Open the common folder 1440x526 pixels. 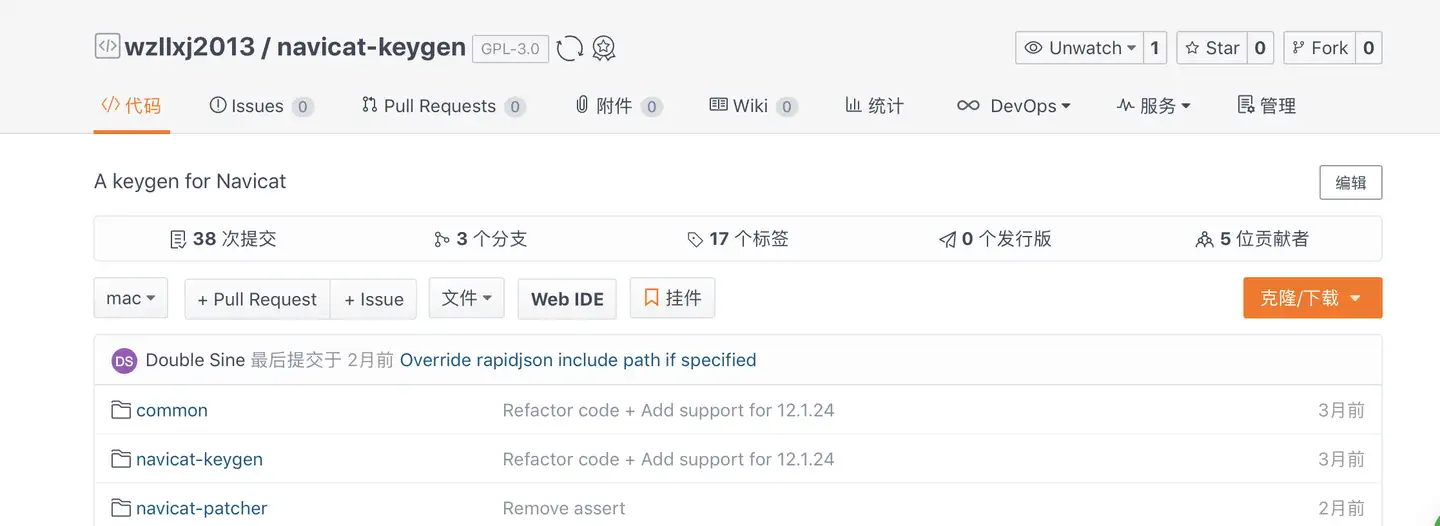[x=172, y=410]
